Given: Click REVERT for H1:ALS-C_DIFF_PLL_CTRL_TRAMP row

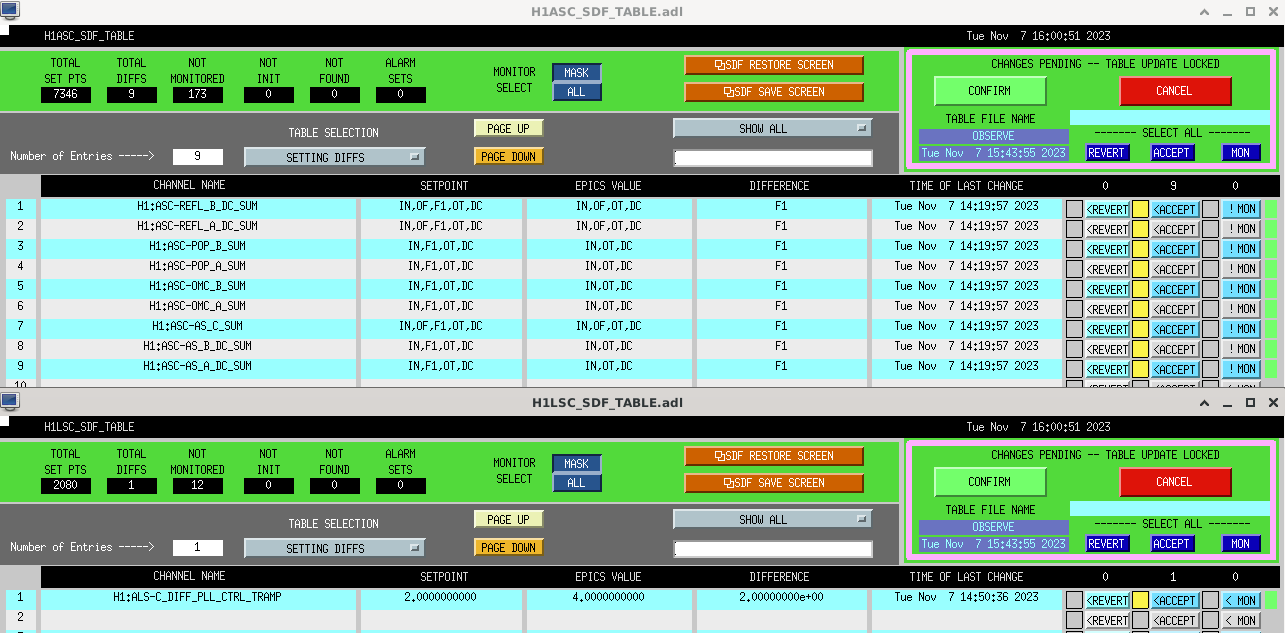Looking at the screenshot, I should pos(1107,601).
